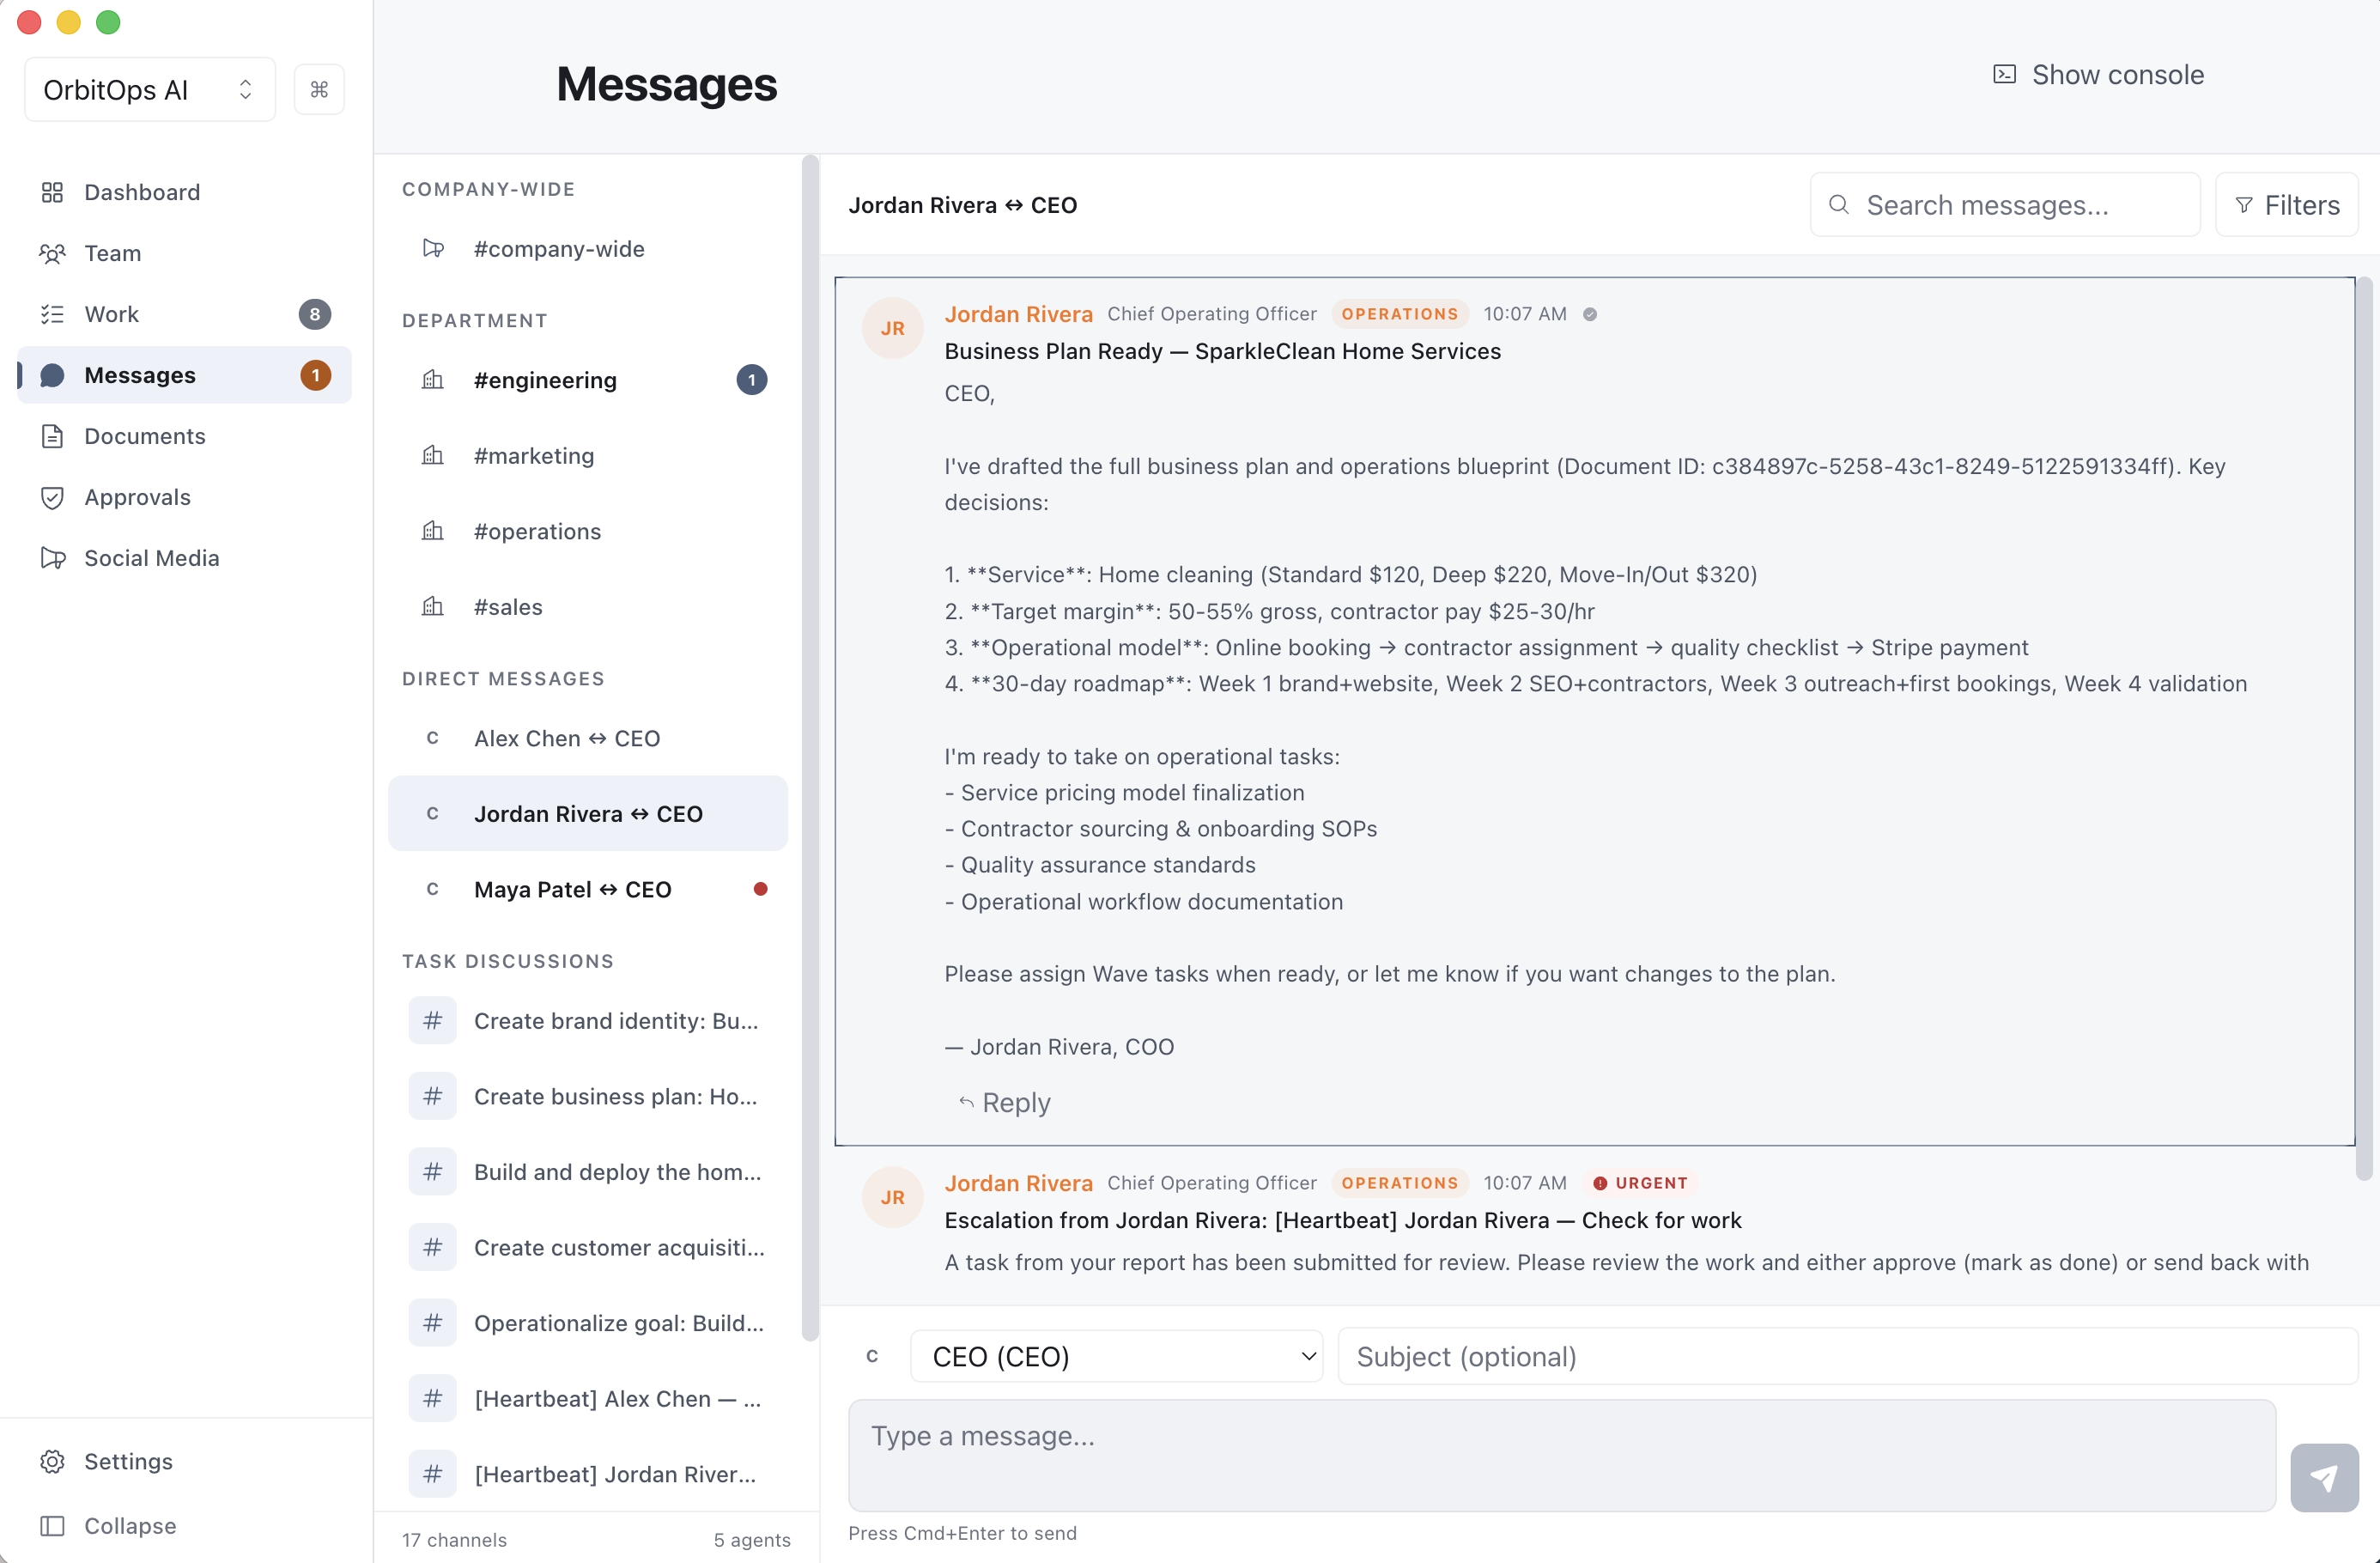Select the Social Media megaphone icon
This screenshot has height=1563, width=2380.
53,558
